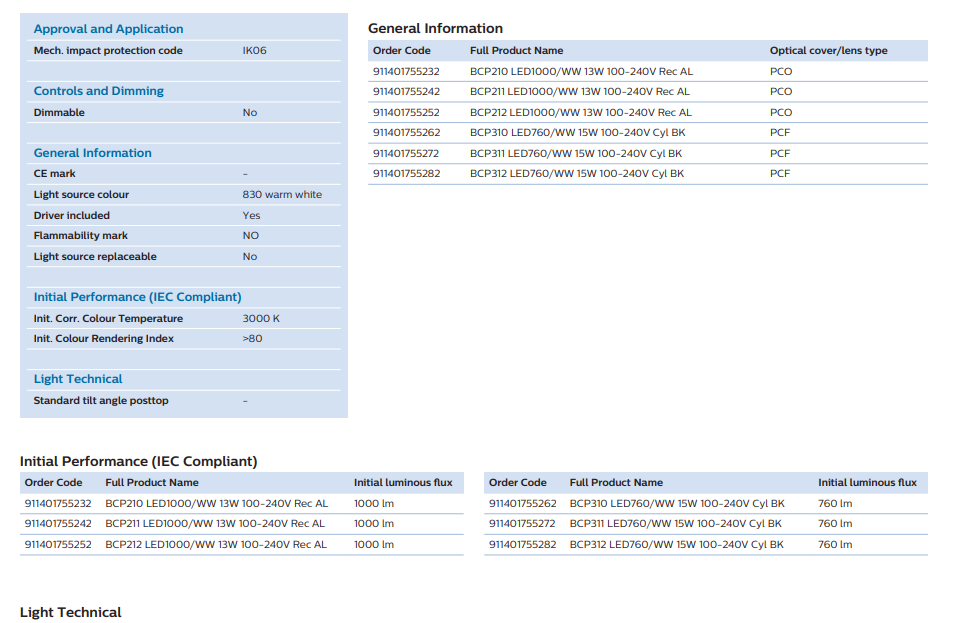Click 'BCP211 LED1000/WW 13W' name in General Information table
954x623 pixels.
[580, 91]
